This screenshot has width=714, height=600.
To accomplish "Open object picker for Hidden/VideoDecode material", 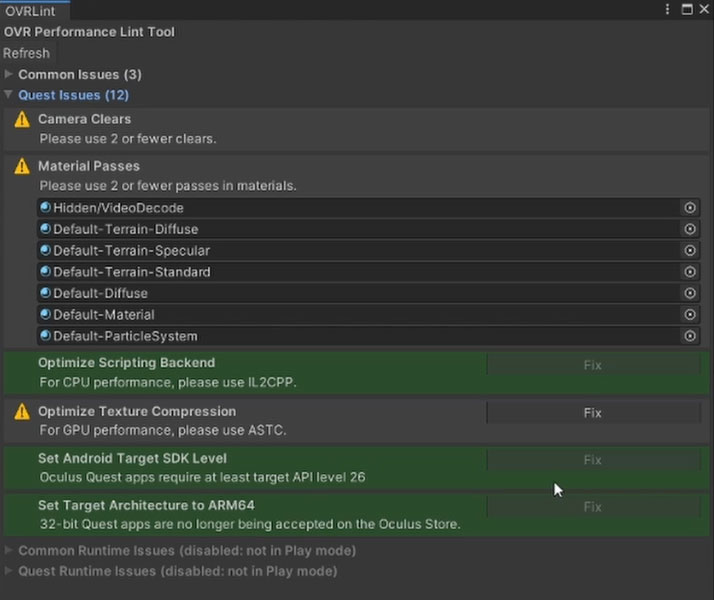I will point(690,208).
